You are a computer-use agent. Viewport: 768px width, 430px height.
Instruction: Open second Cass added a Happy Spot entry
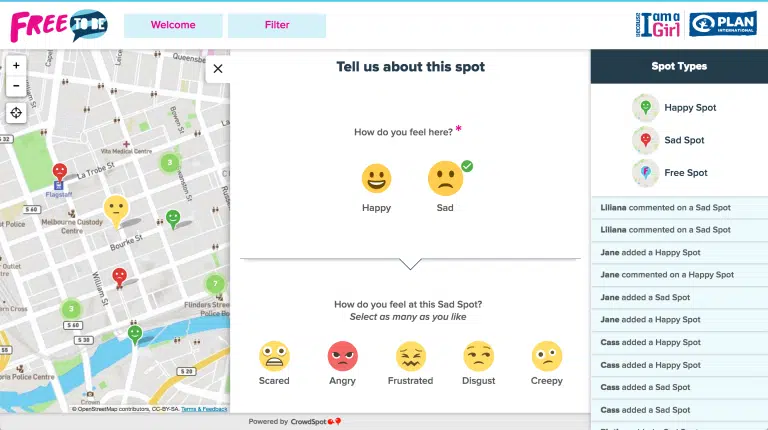point(679,365)
